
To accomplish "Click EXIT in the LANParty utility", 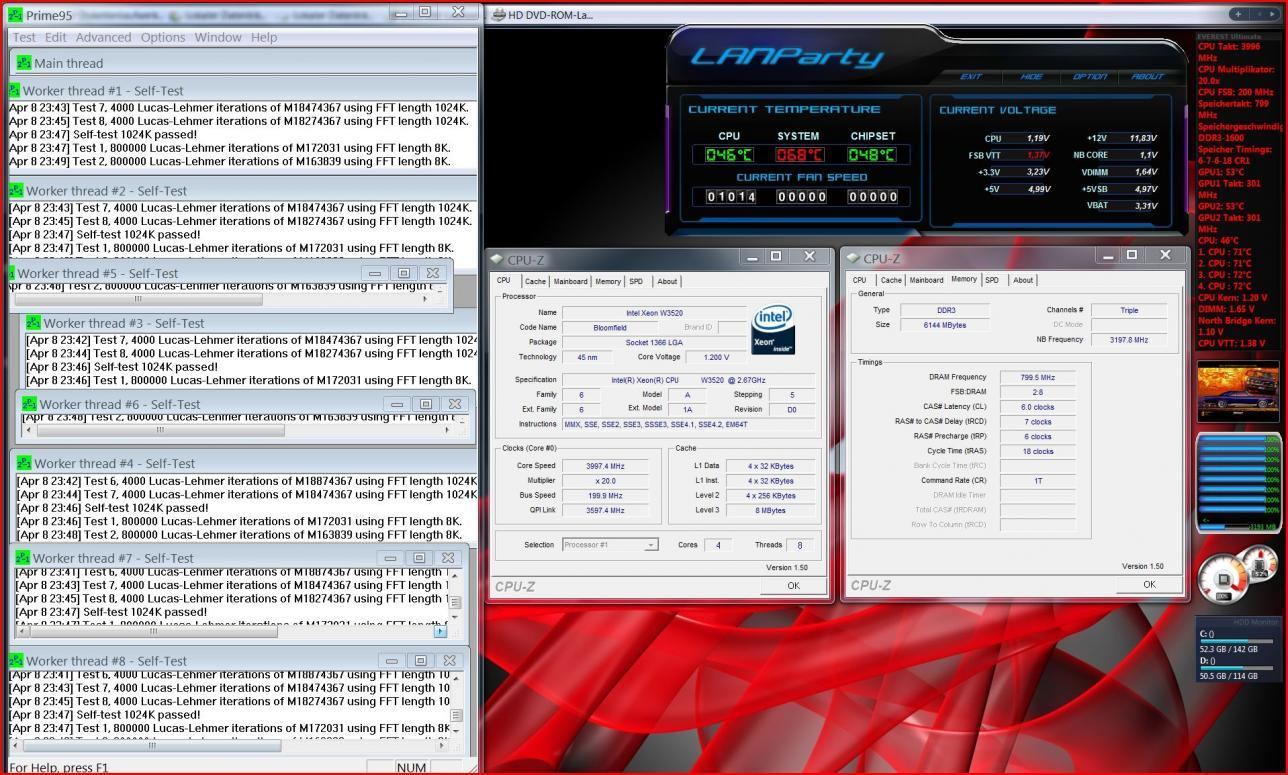I will (x=971, y=76).
